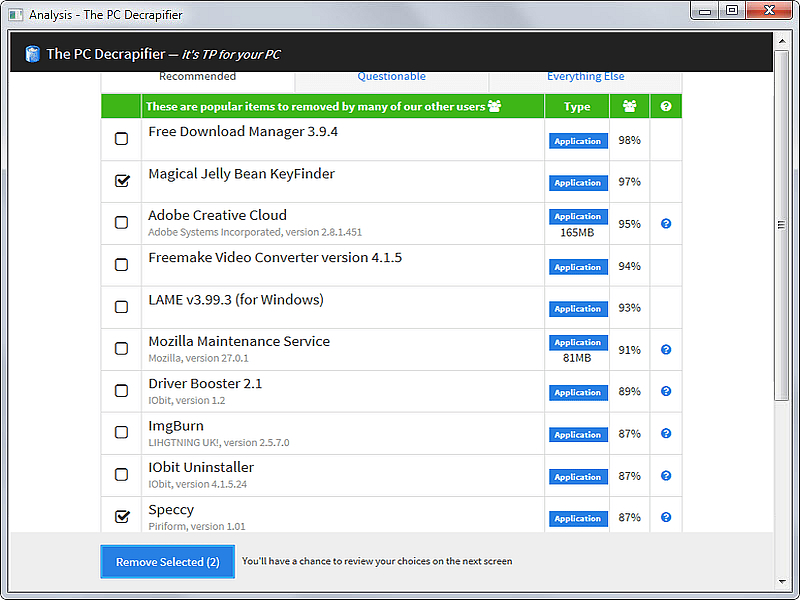Click scrollbar up arrow
Image resolution: width=800 pixels, height=600 pixels.
pyautogui.click(x=782, y=40)
